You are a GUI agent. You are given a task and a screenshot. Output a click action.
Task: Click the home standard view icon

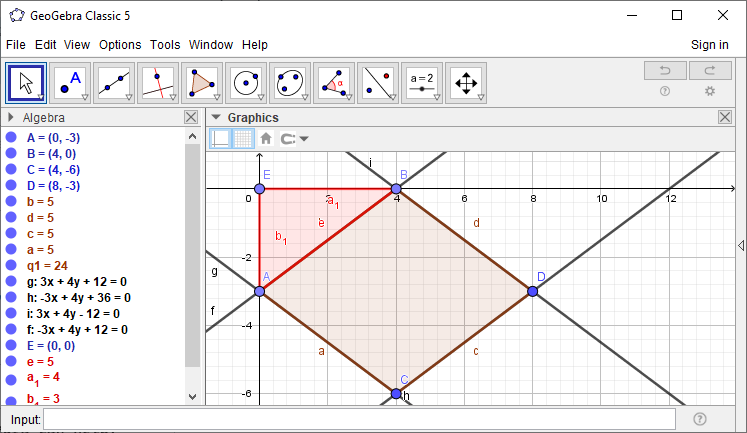tap(266, 139)
